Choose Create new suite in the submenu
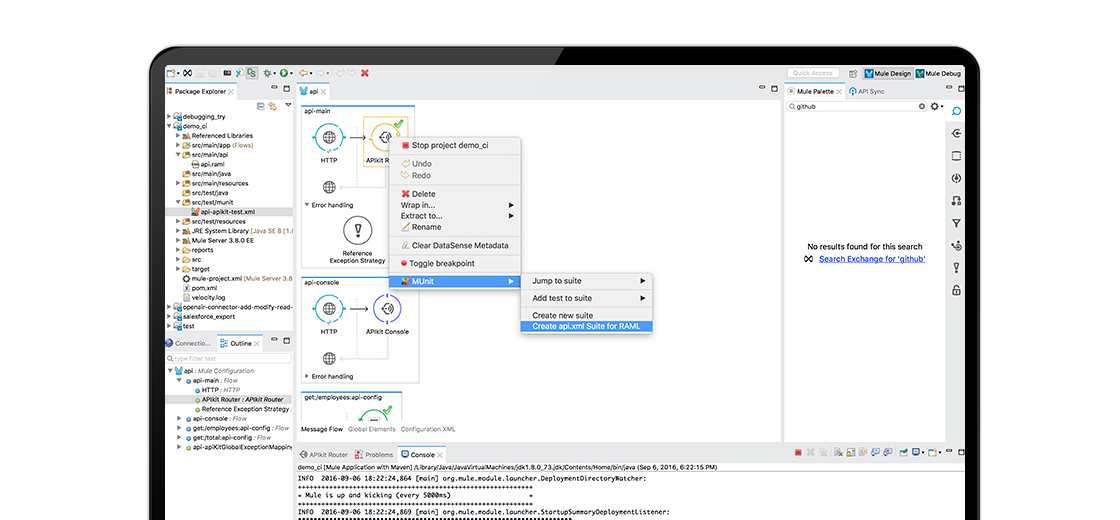The height and width of the screenshot is (520, 1120). tap(562, 315)
